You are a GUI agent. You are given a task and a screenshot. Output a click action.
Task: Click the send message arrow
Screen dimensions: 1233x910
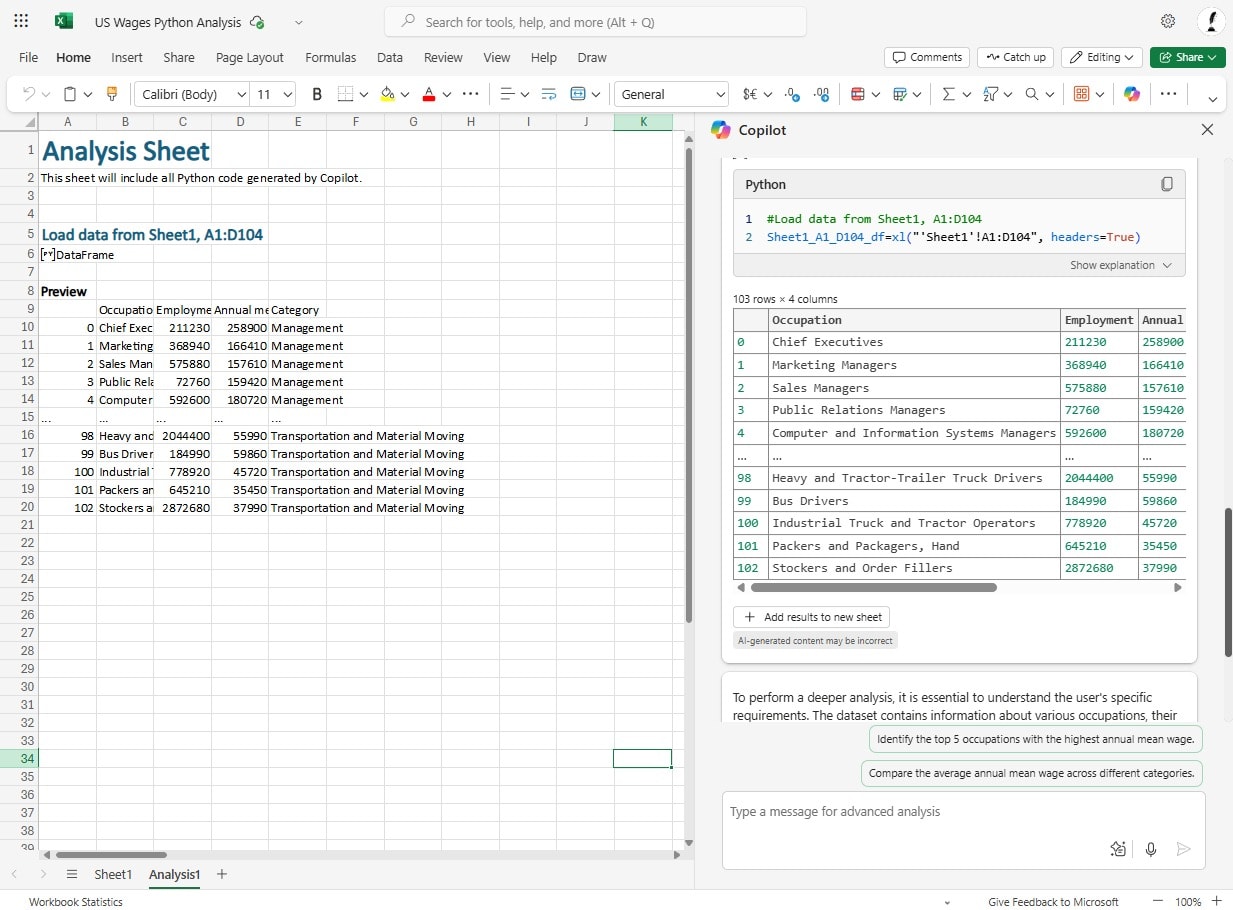(x=1184, y=849)
